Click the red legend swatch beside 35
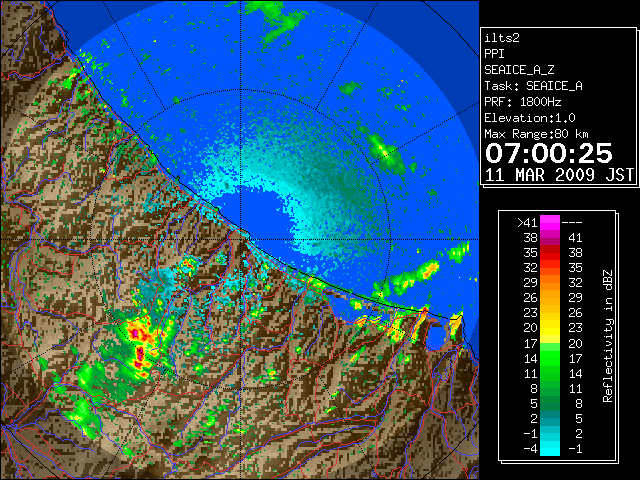 coord(550,253)
